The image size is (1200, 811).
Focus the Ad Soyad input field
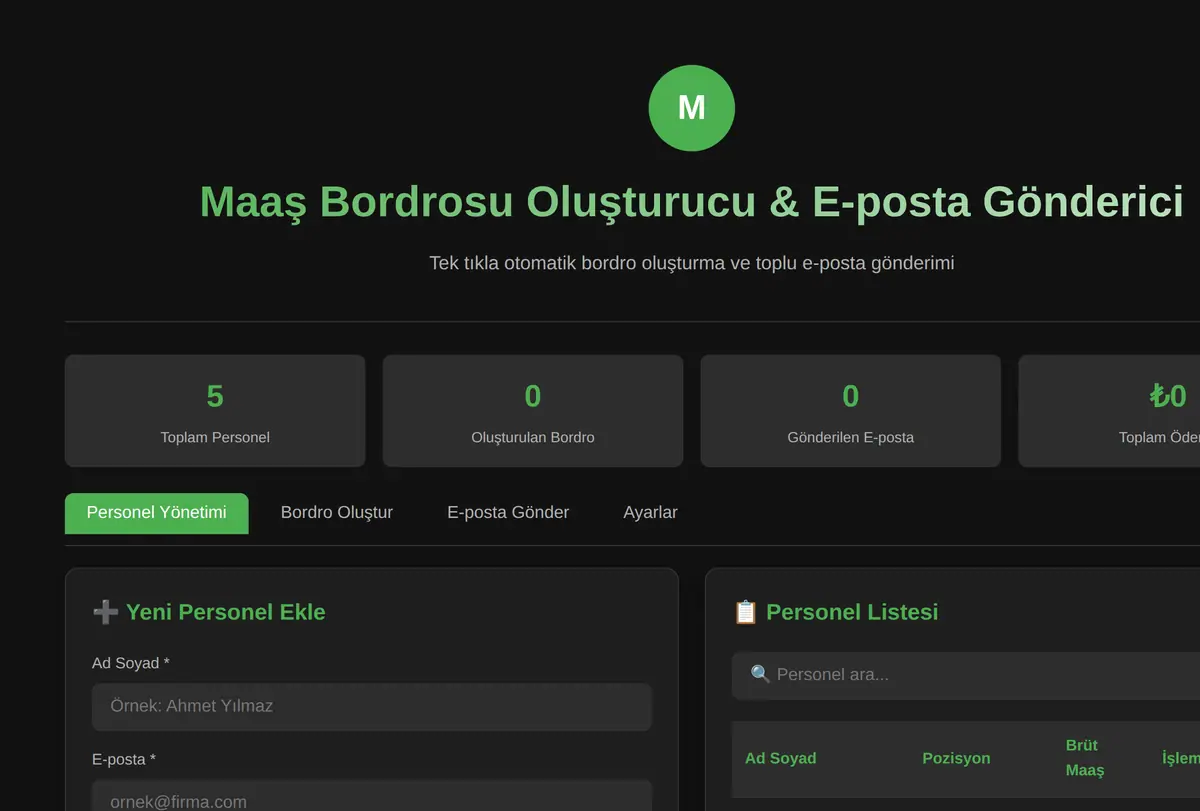tap(372, 707)
